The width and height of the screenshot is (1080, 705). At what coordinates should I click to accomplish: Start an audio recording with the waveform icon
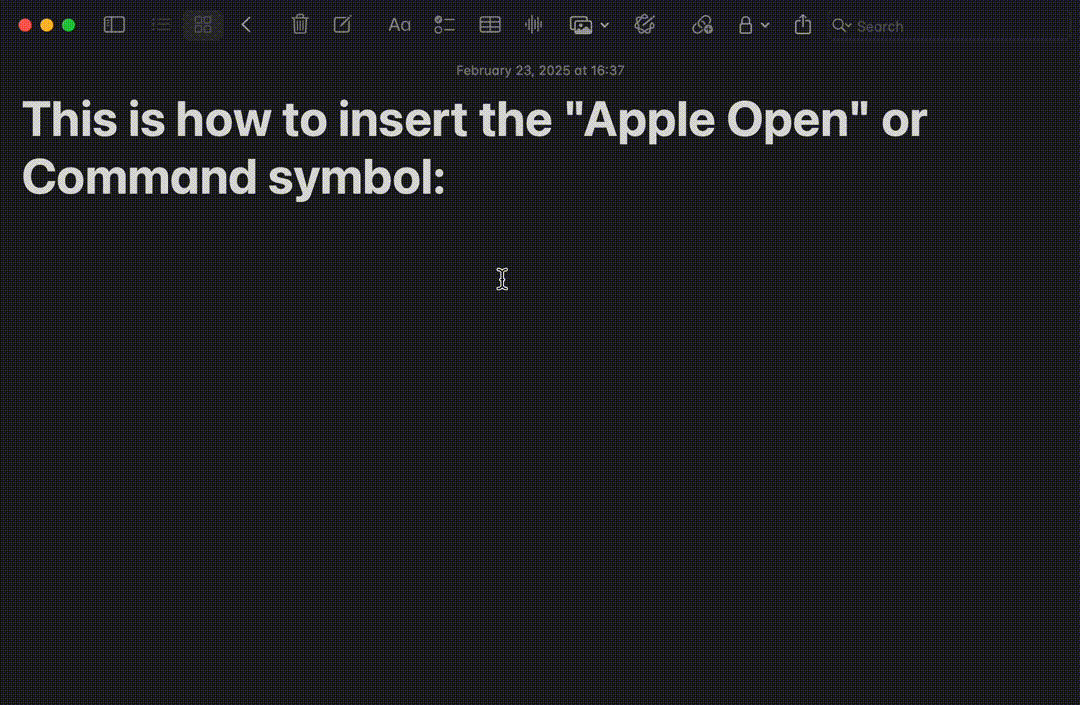(533, 24)
